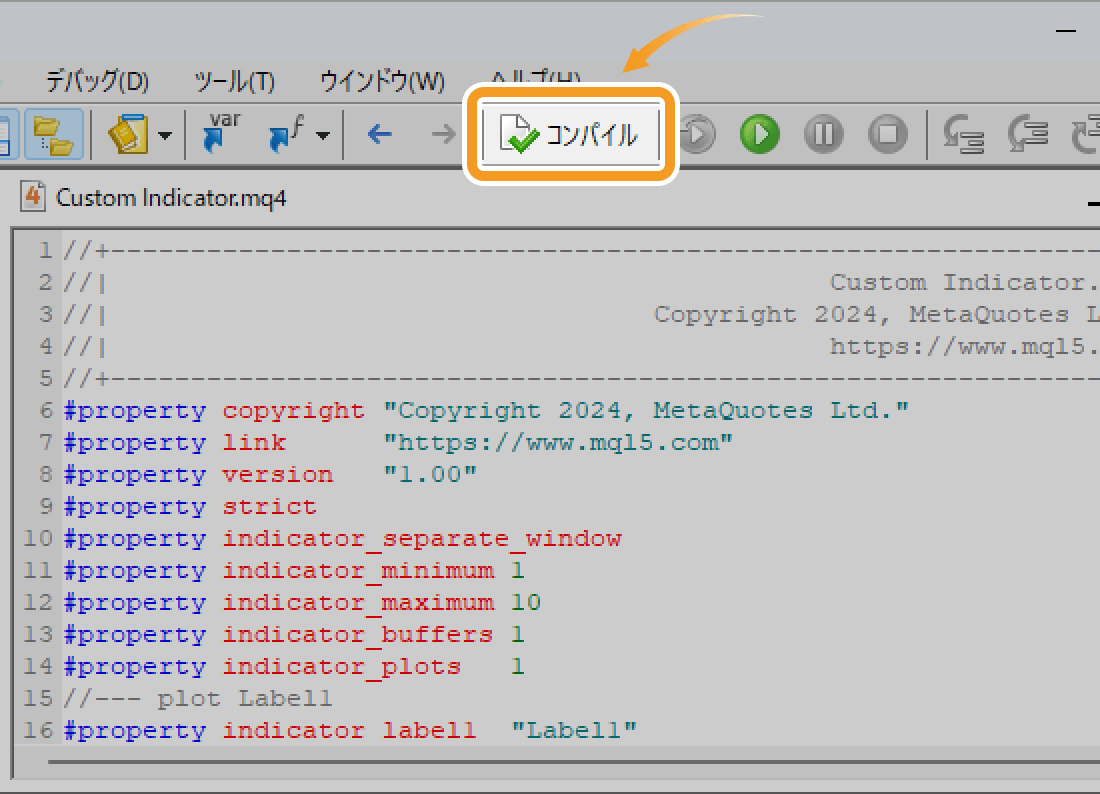This screenshot has width=1100, height=794.
Task: Click the mq4 file icon in the tab
Action: point(33,196)
